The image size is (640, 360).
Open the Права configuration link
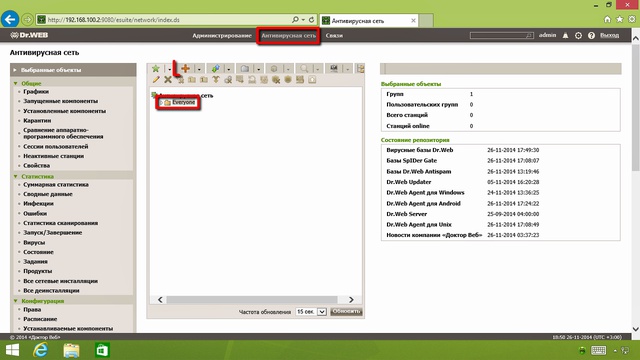tap(32, 309)
